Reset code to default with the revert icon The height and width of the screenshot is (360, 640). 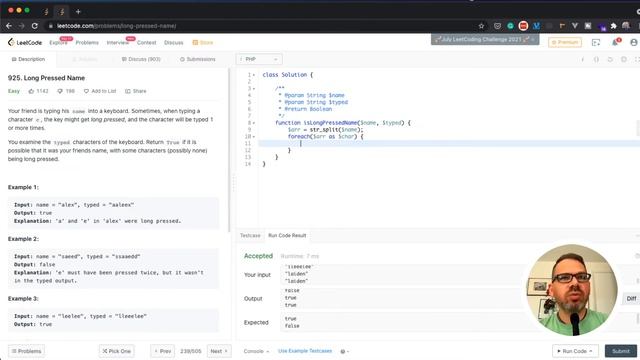tap(610, 59)
